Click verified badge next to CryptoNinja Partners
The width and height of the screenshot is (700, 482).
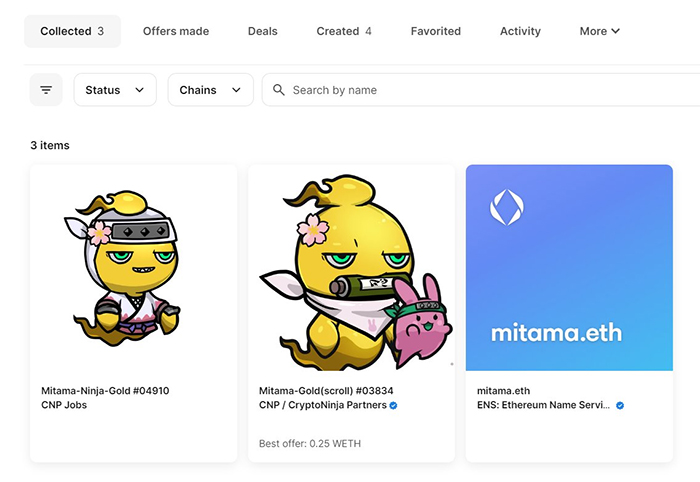[x=393, y=405]
